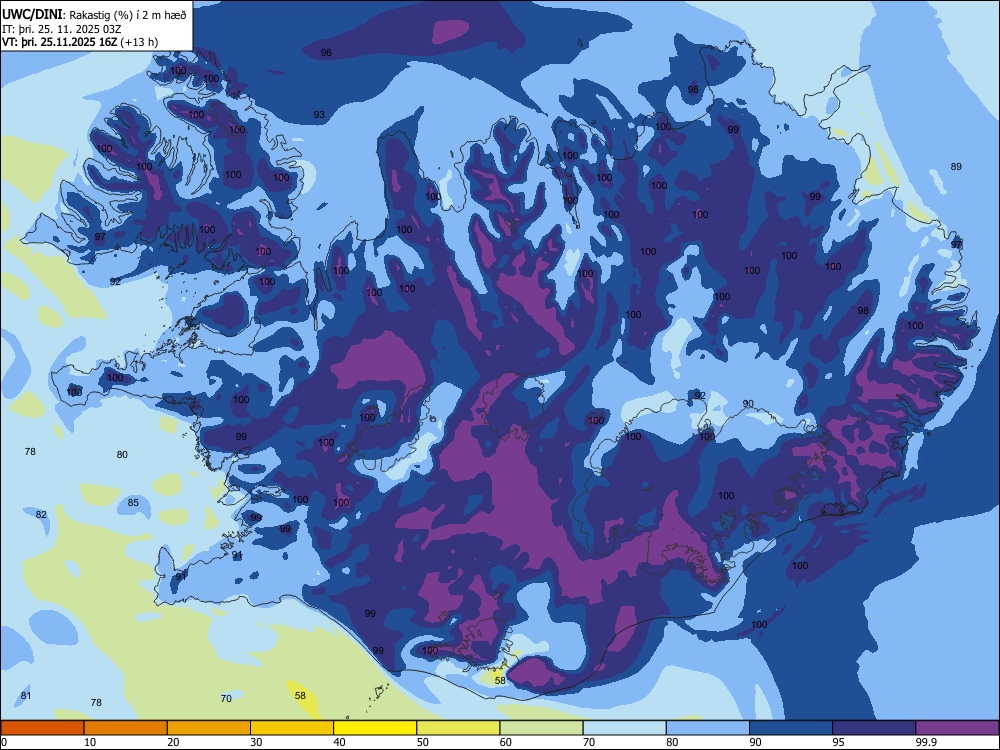Click the '81' humidity value over the sea
The height and width of the screenshot is (750, 1000).
[26, 696]
